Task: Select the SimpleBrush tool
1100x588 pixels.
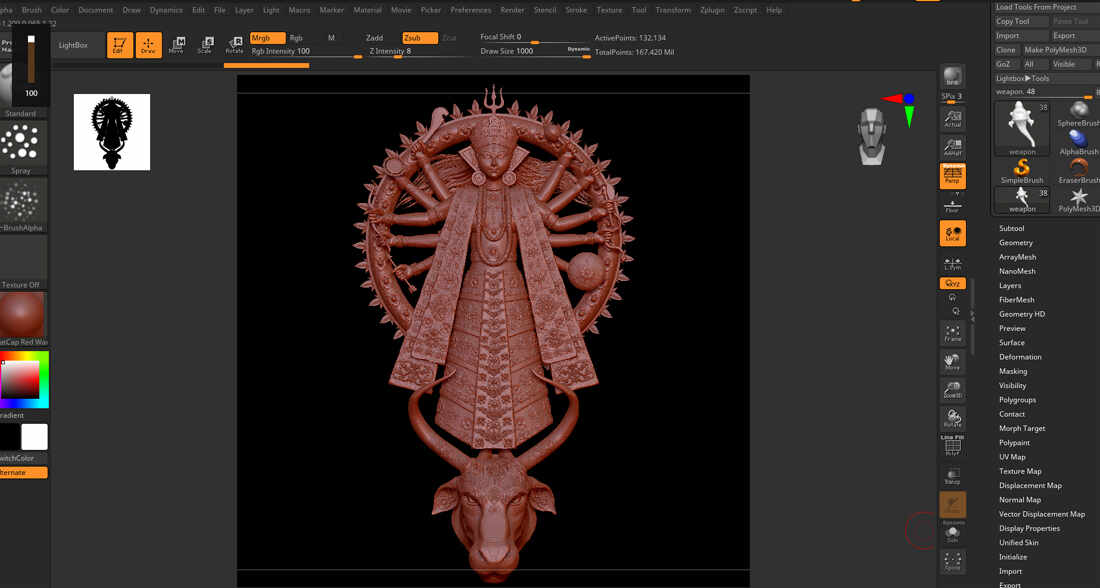Action: pyautogui.click(x=1022, y=171)
